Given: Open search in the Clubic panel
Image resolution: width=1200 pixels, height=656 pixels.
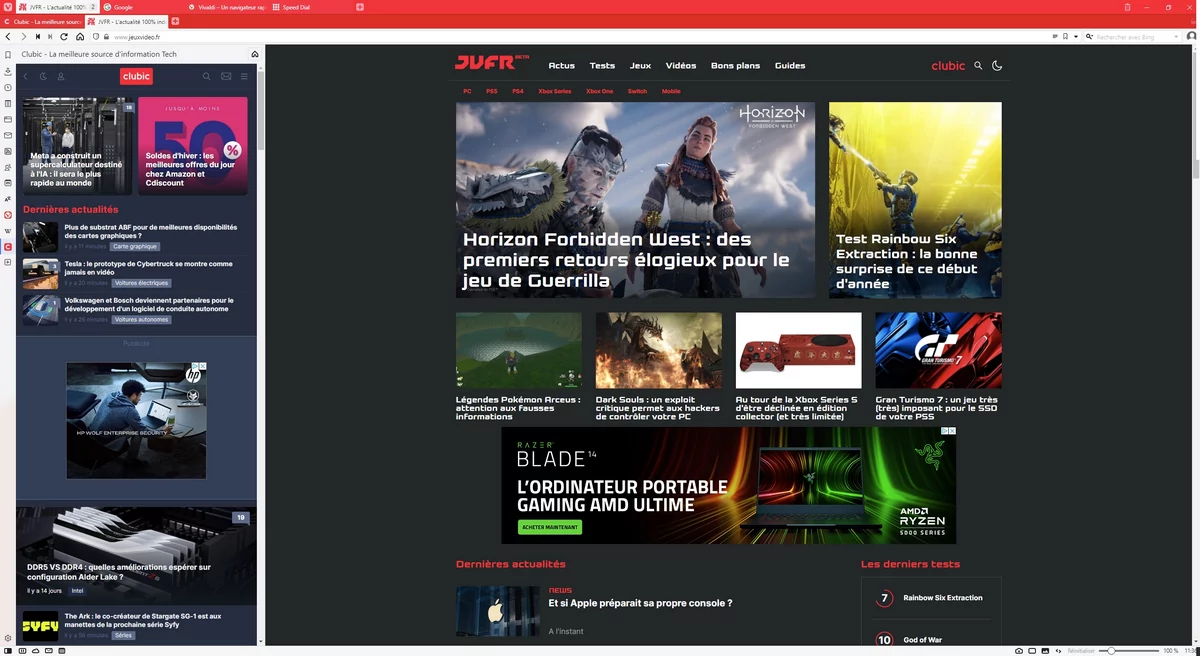Looking at the screenshot, I should point(207,76).
